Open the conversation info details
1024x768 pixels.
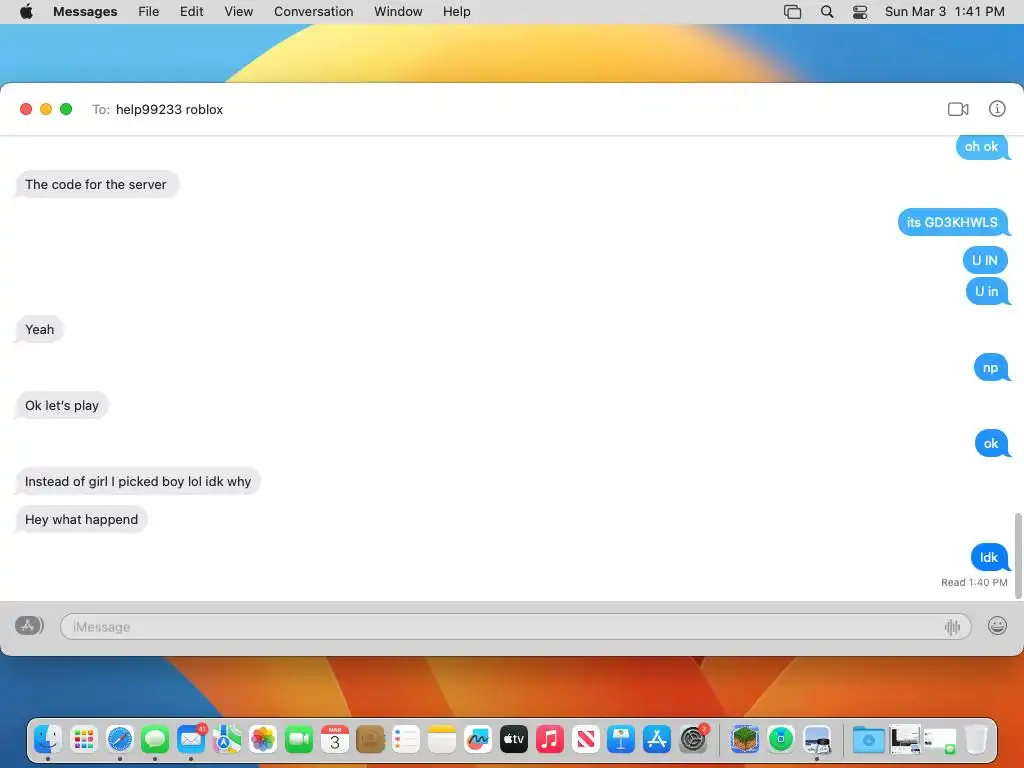click(x=997, y=109)
